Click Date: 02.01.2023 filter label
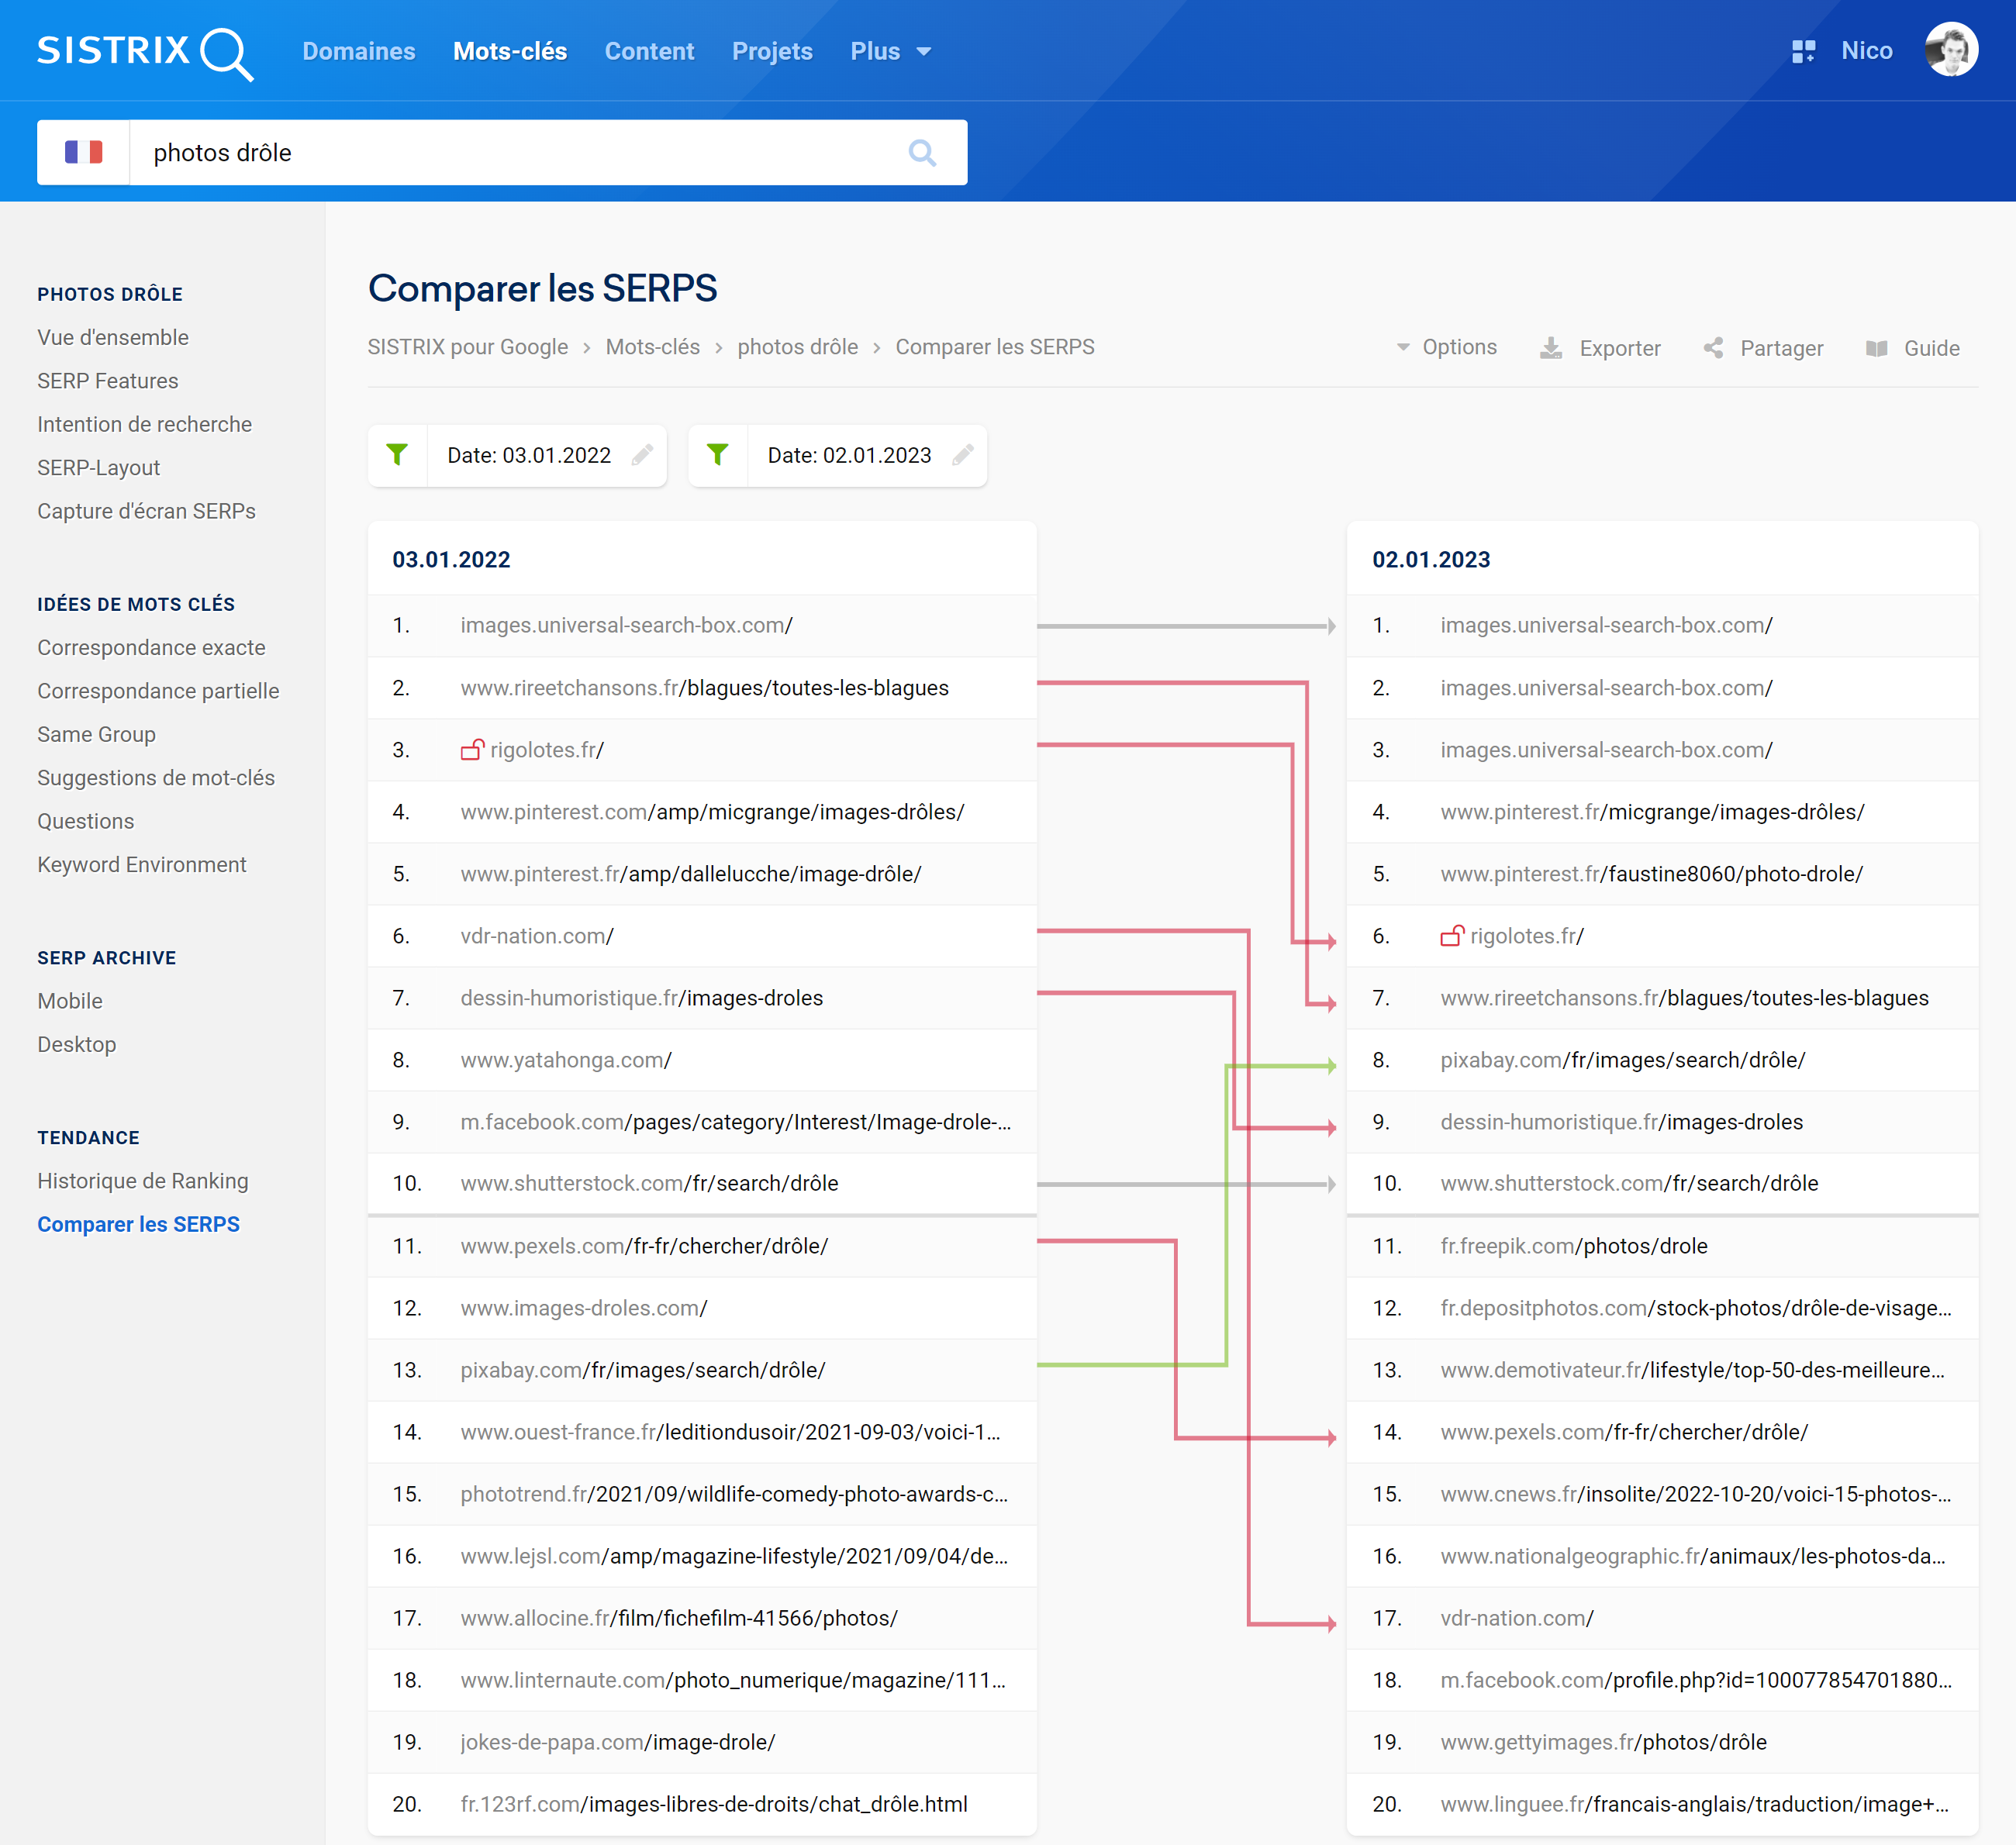The width and height of the screenshot is (2016, 1845). pyautogui.click(x=849, y=456)
